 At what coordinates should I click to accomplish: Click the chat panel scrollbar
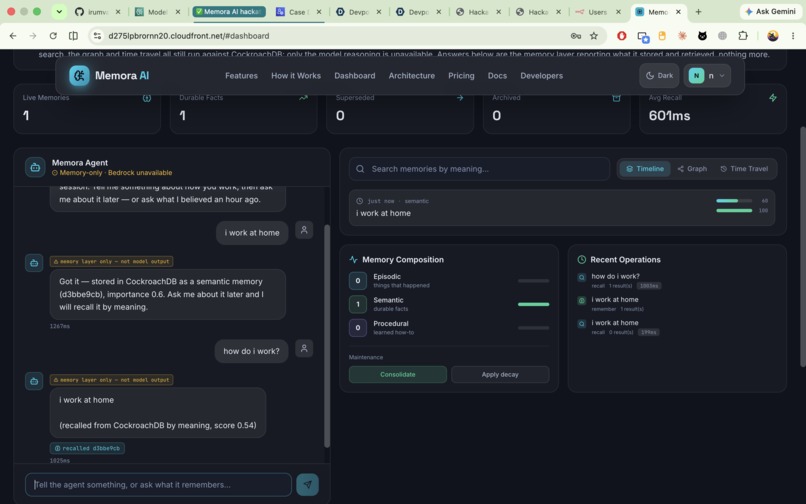click(327, 335)
